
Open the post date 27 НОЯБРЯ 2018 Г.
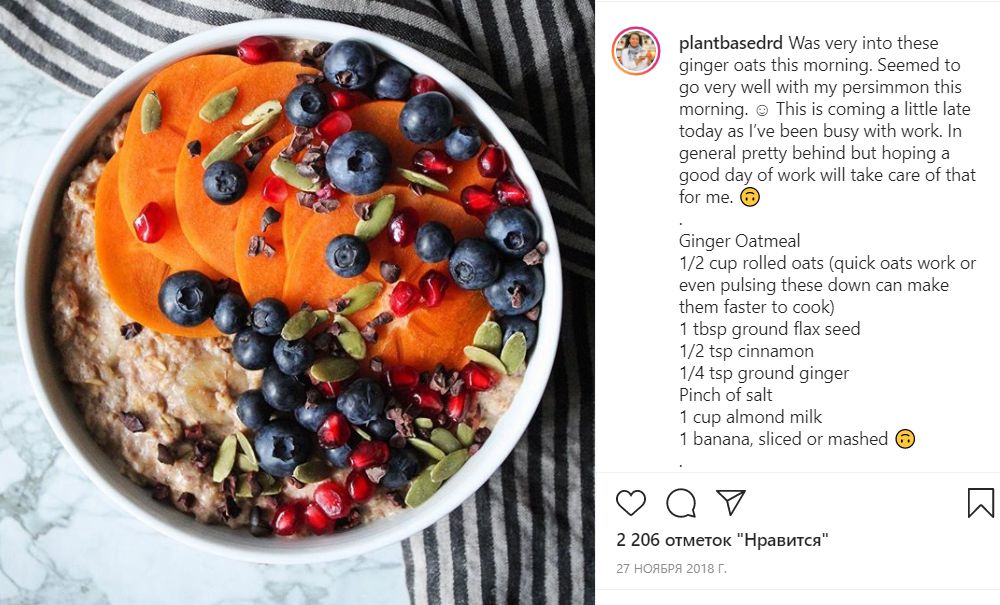click(x=671, y=568)
